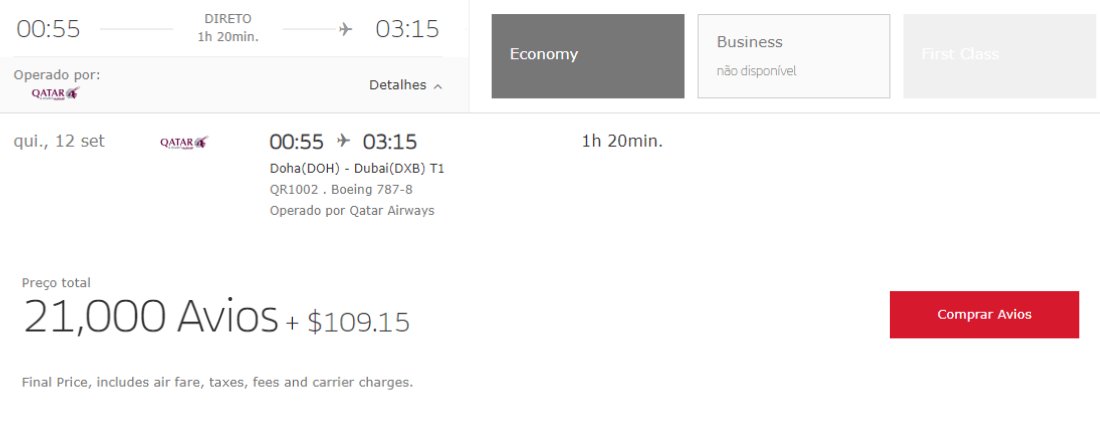Click the plane icon between detailed 00:55 and 03:15
Image resolution: width=1100 pixels, height=446 pixels.
343,141
